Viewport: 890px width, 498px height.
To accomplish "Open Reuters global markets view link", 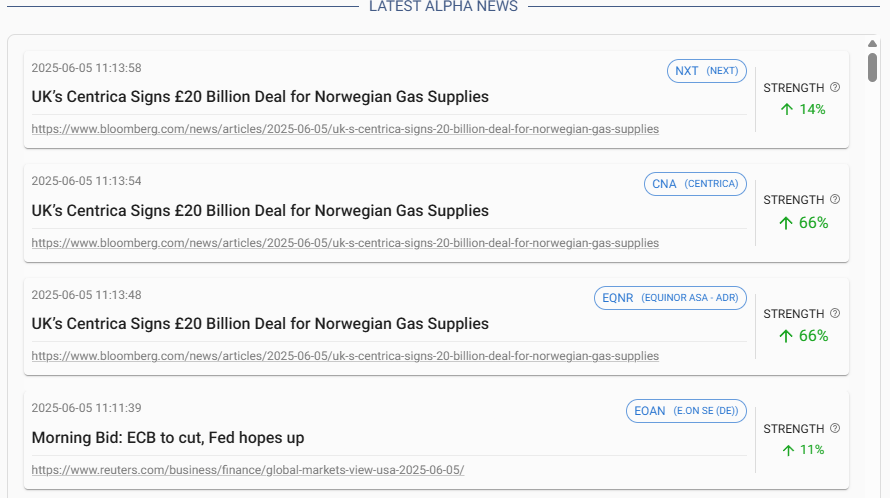I will [x=247, y=470].
